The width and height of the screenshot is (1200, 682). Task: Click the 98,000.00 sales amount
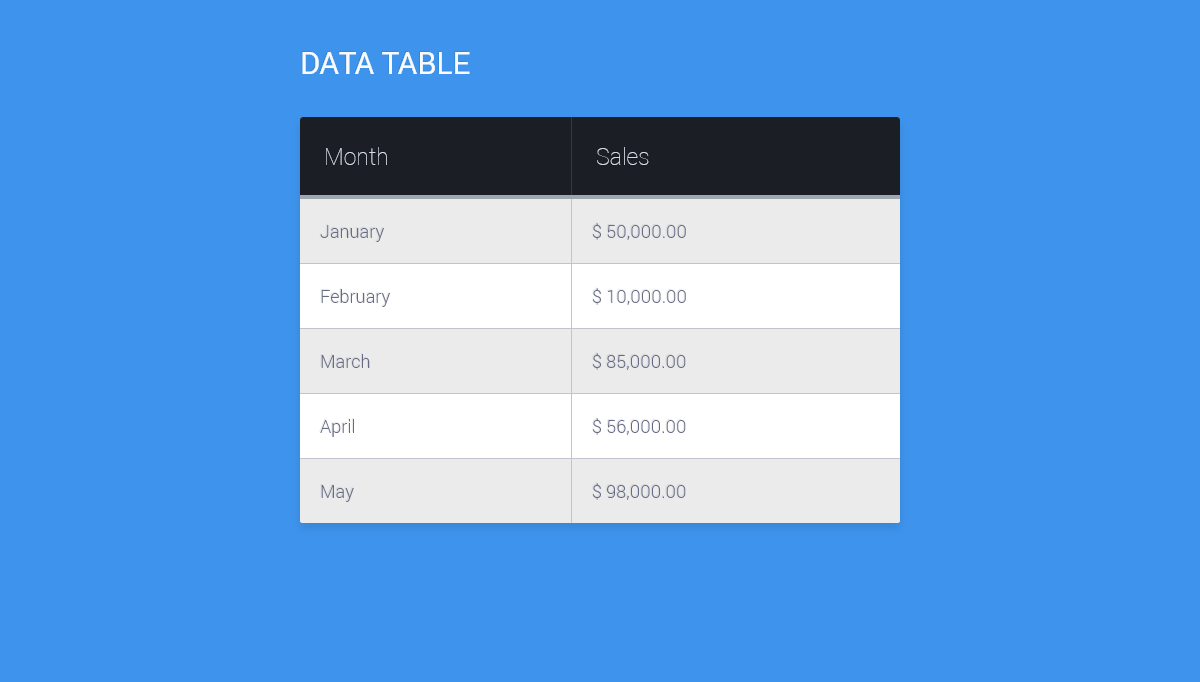click(x=646, y=492)
